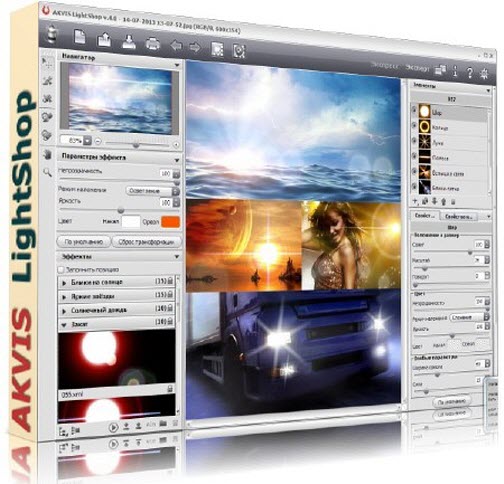Select the Шар element row in list
504x484 pixels.
point(449,112)
